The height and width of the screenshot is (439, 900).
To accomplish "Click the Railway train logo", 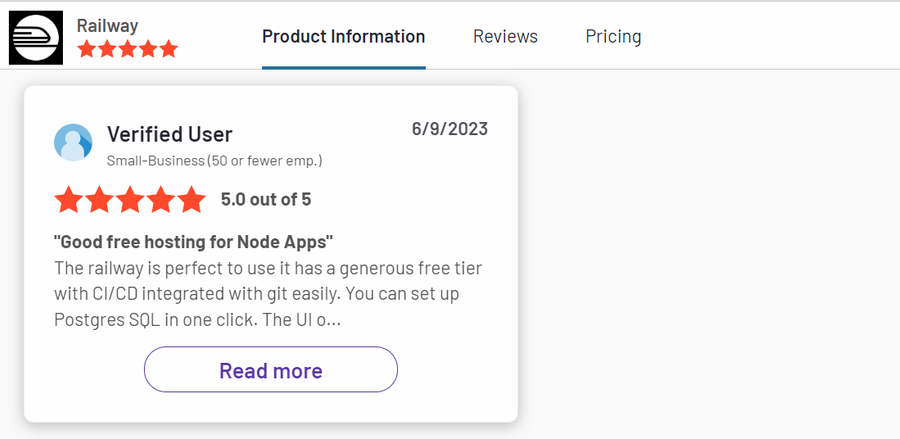I will point(36,37).
